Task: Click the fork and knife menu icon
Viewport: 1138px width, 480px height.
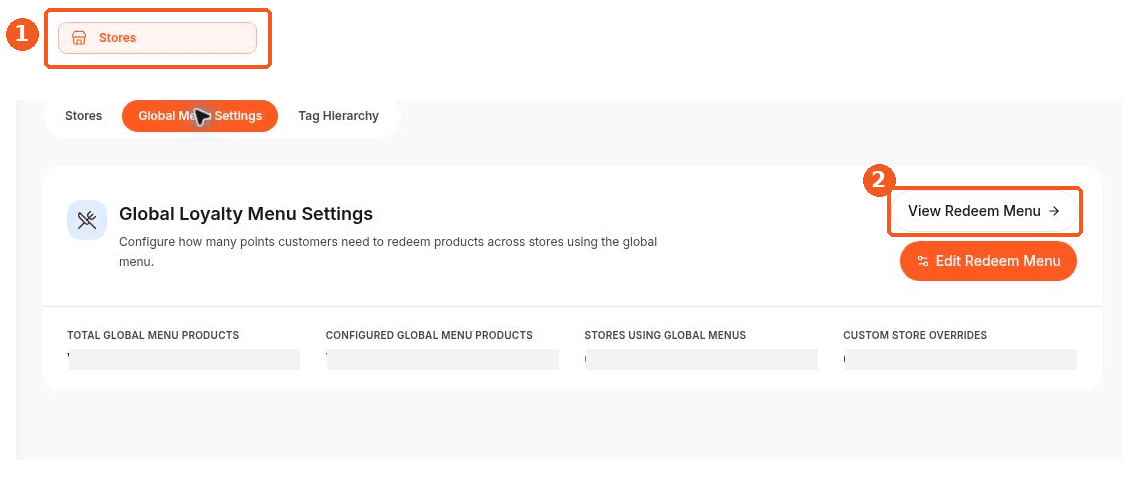Action: pyautogui.click(x=87, y=220)
